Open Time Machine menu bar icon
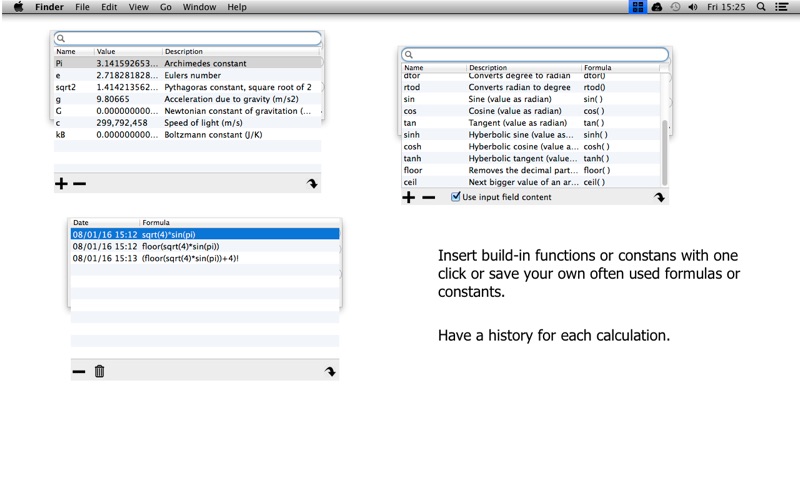The height and width of the screenshot is (500, 800). (x=675, y=7)
